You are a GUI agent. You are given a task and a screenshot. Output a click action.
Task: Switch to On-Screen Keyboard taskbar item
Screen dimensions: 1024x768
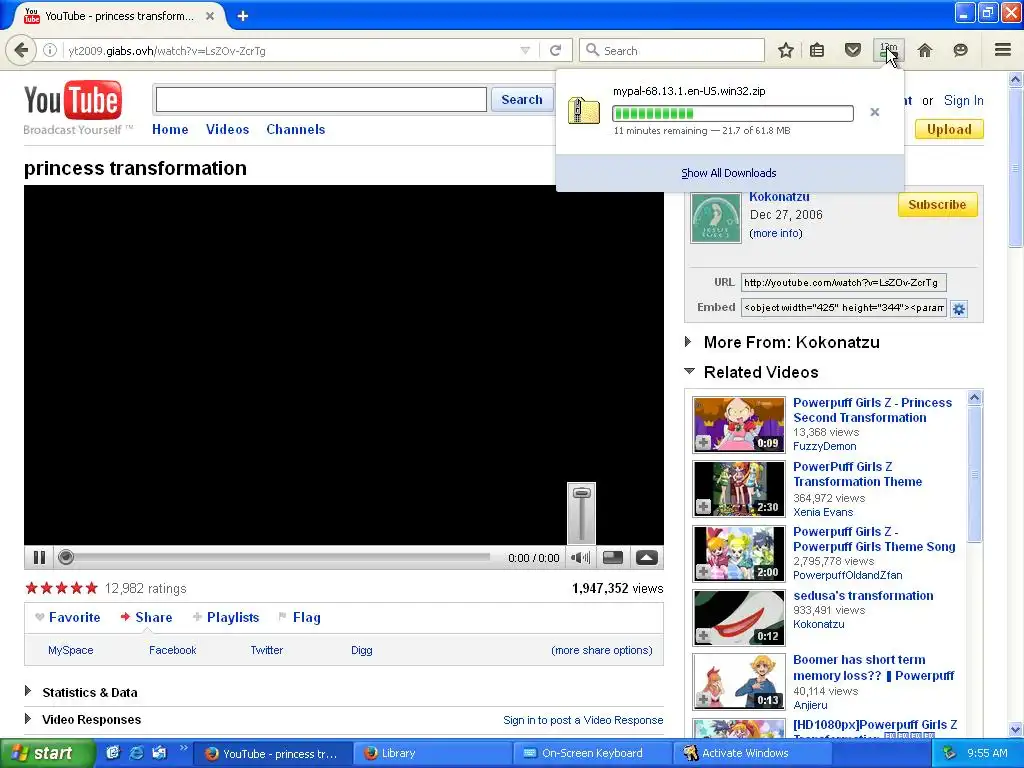(592, 753)
